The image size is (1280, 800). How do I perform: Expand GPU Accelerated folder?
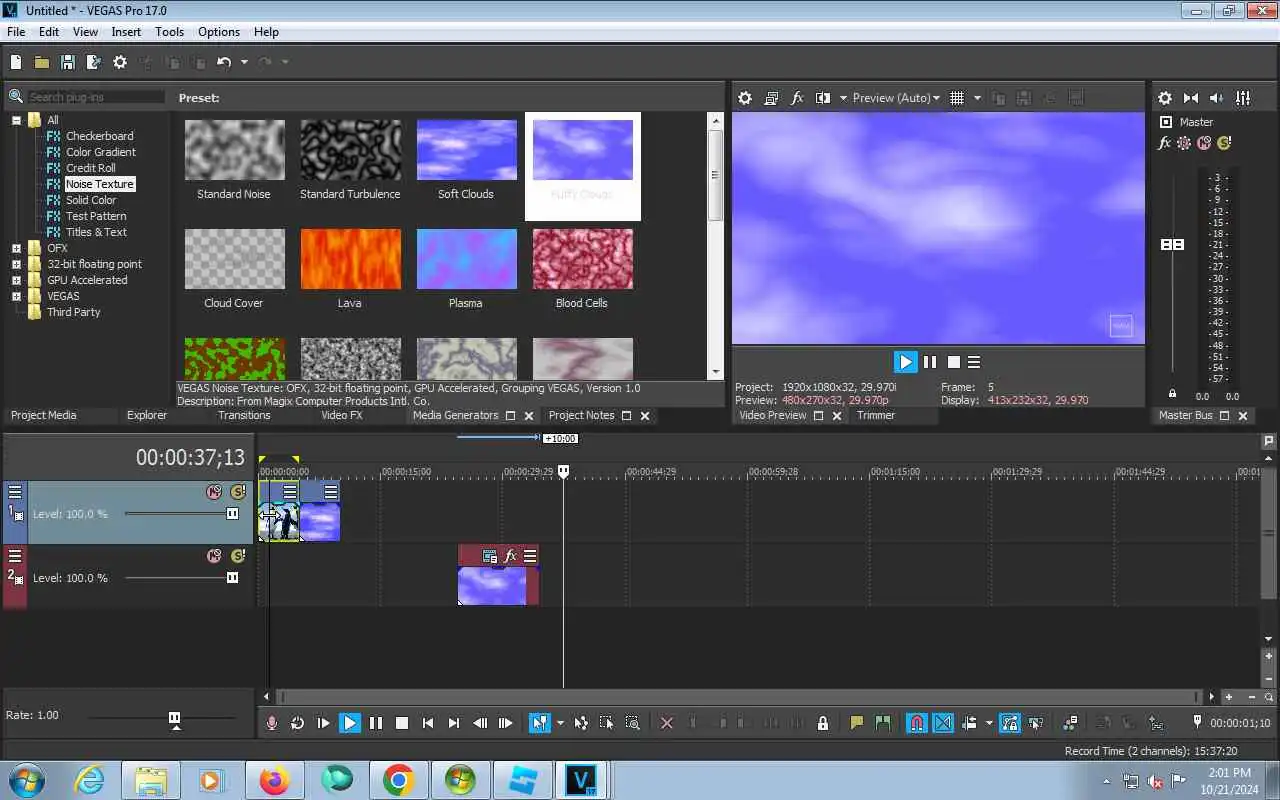coord(17,280)
